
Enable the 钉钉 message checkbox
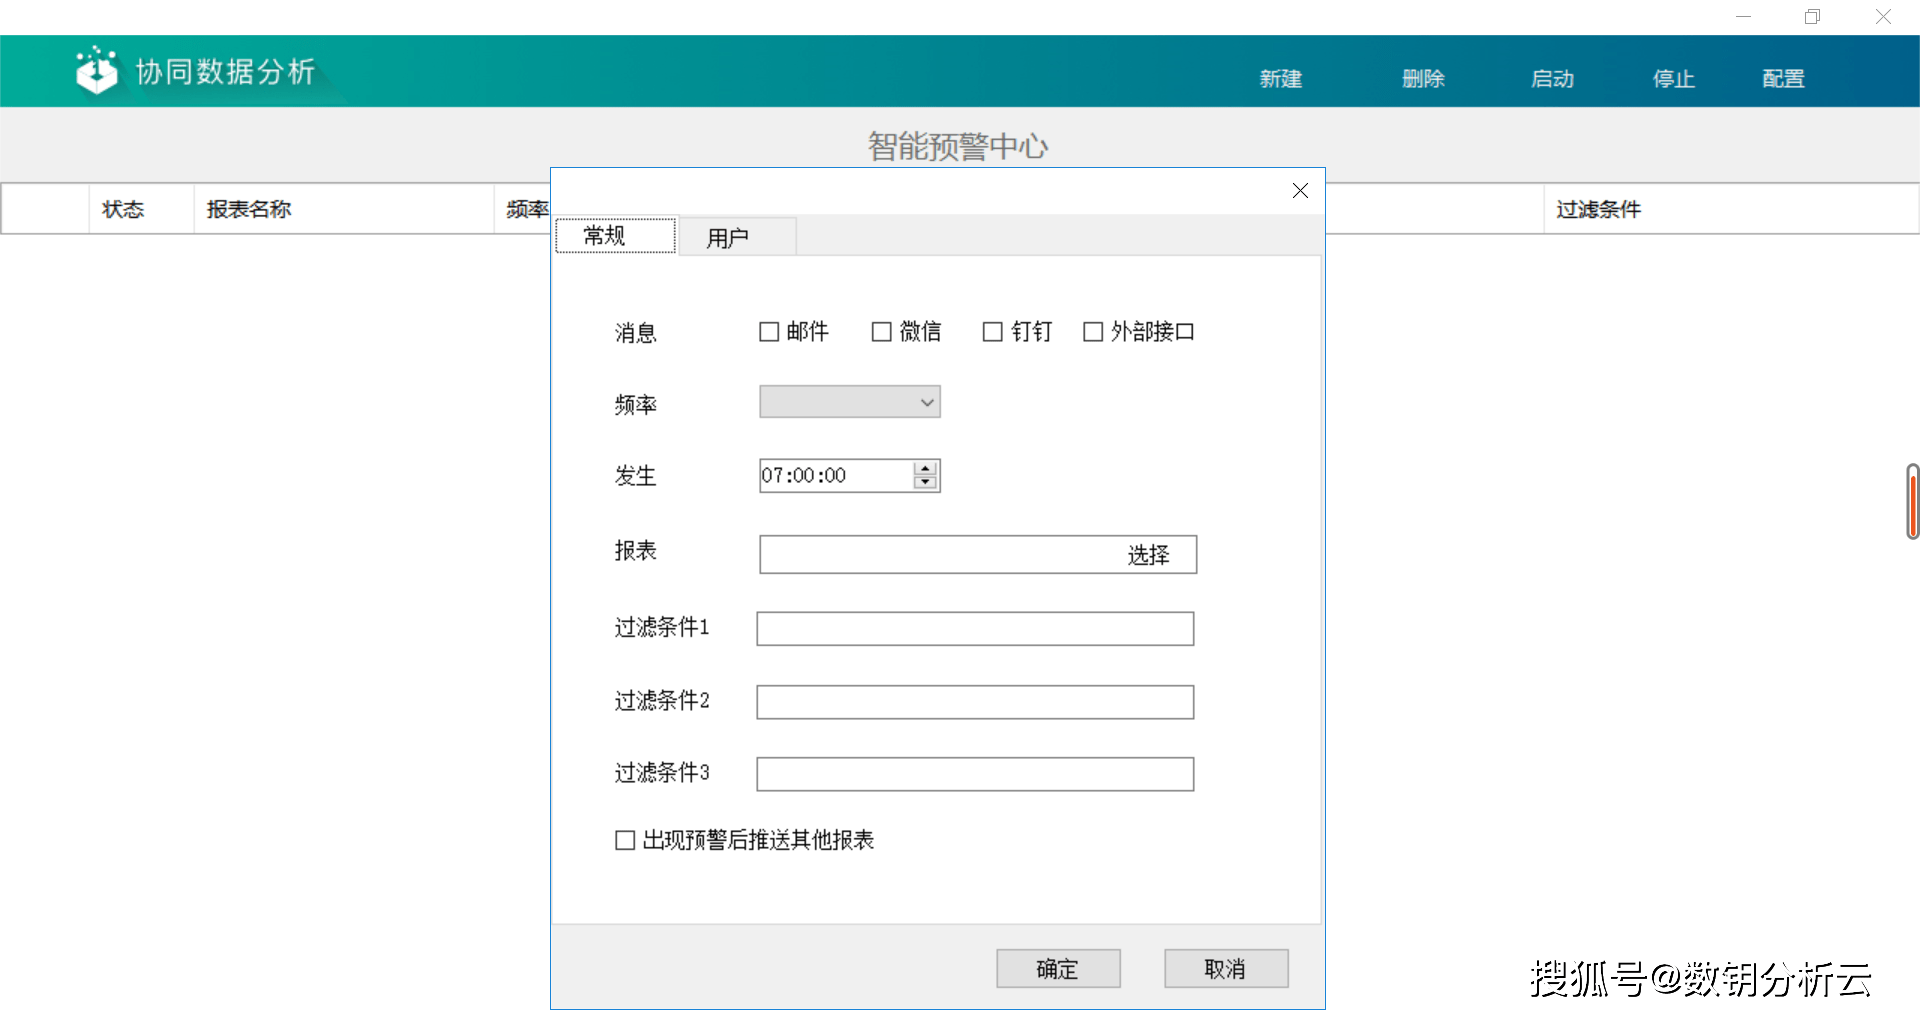[x=992, y=332]
